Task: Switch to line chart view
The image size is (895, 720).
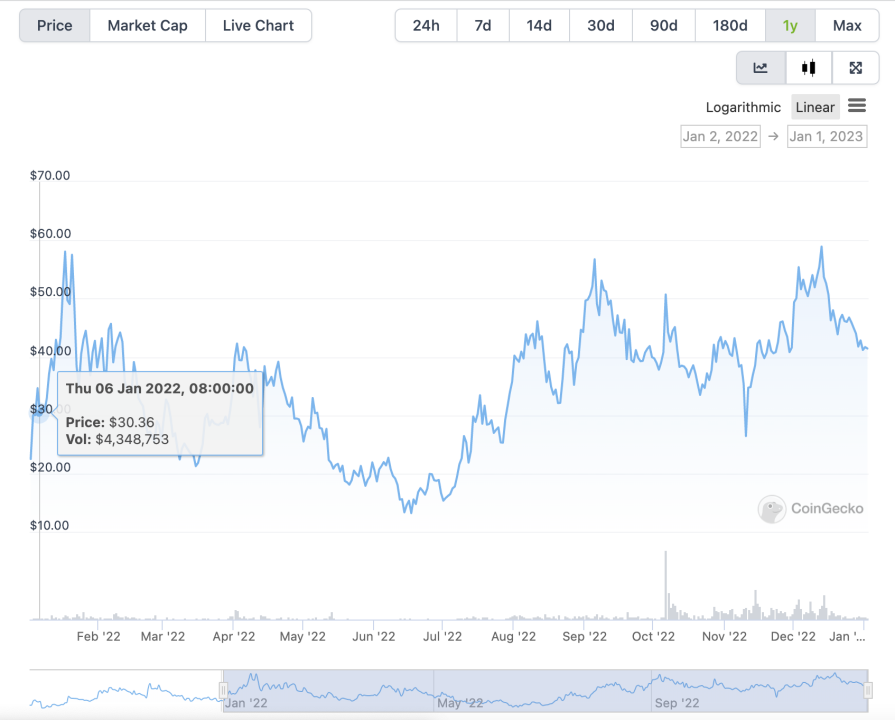Action: 760,67
